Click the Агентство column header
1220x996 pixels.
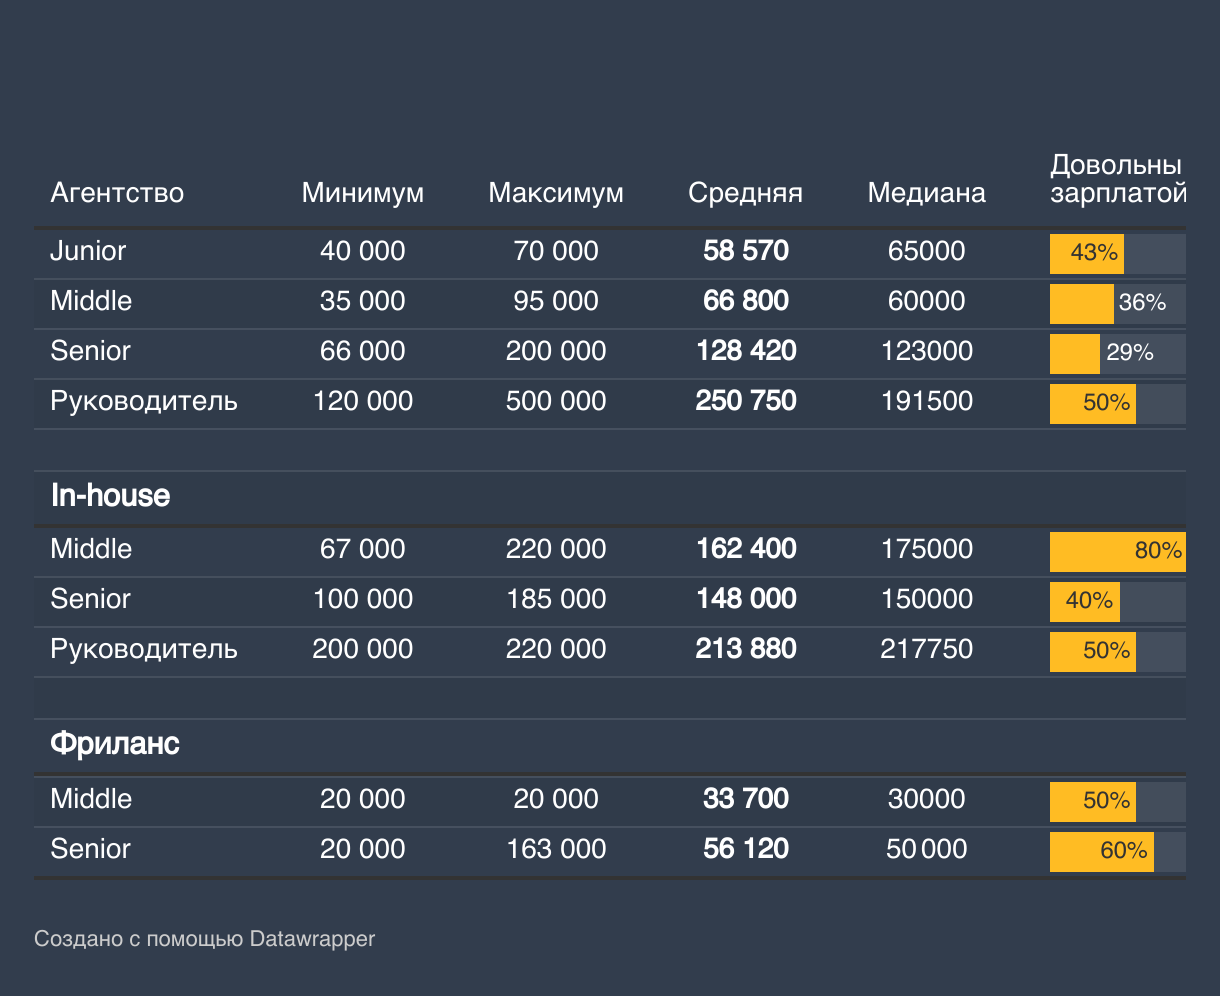tap(117, 193)
